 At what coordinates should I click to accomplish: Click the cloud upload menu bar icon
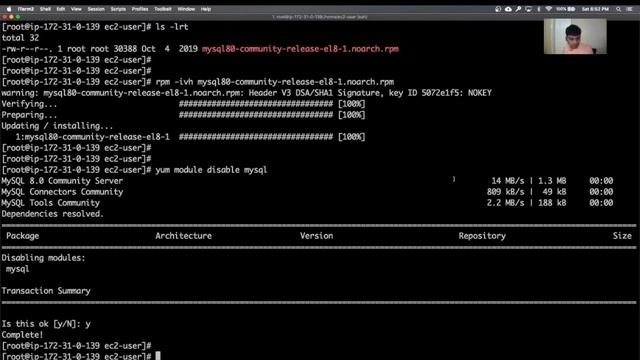(x=508, y=9)
